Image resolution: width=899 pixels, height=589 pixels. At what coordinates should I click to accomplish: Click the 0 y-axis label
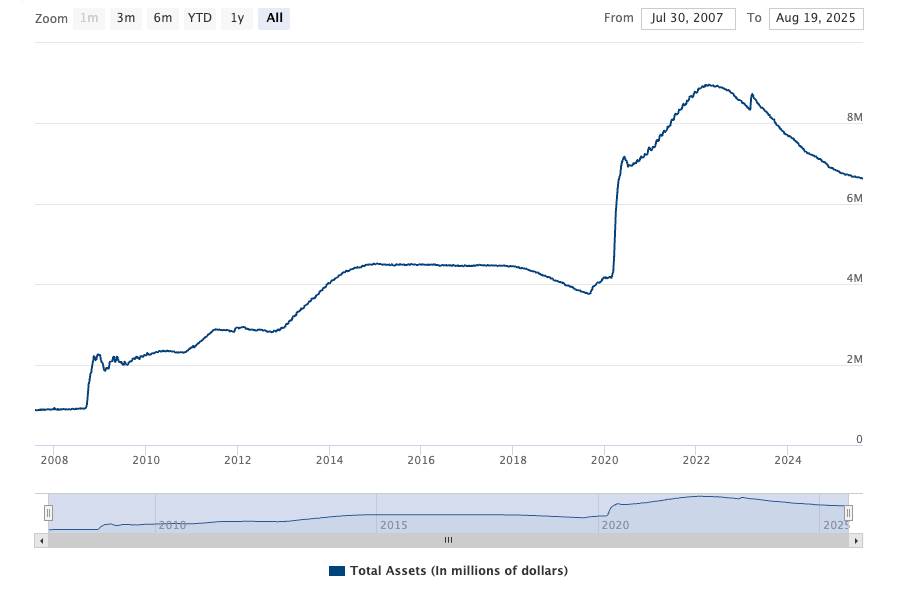pos(859,439)
